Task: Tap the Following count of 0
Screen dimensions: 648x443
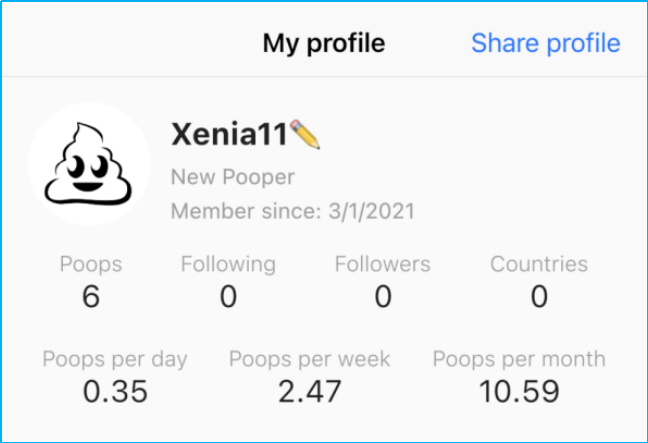Action: 228,297
